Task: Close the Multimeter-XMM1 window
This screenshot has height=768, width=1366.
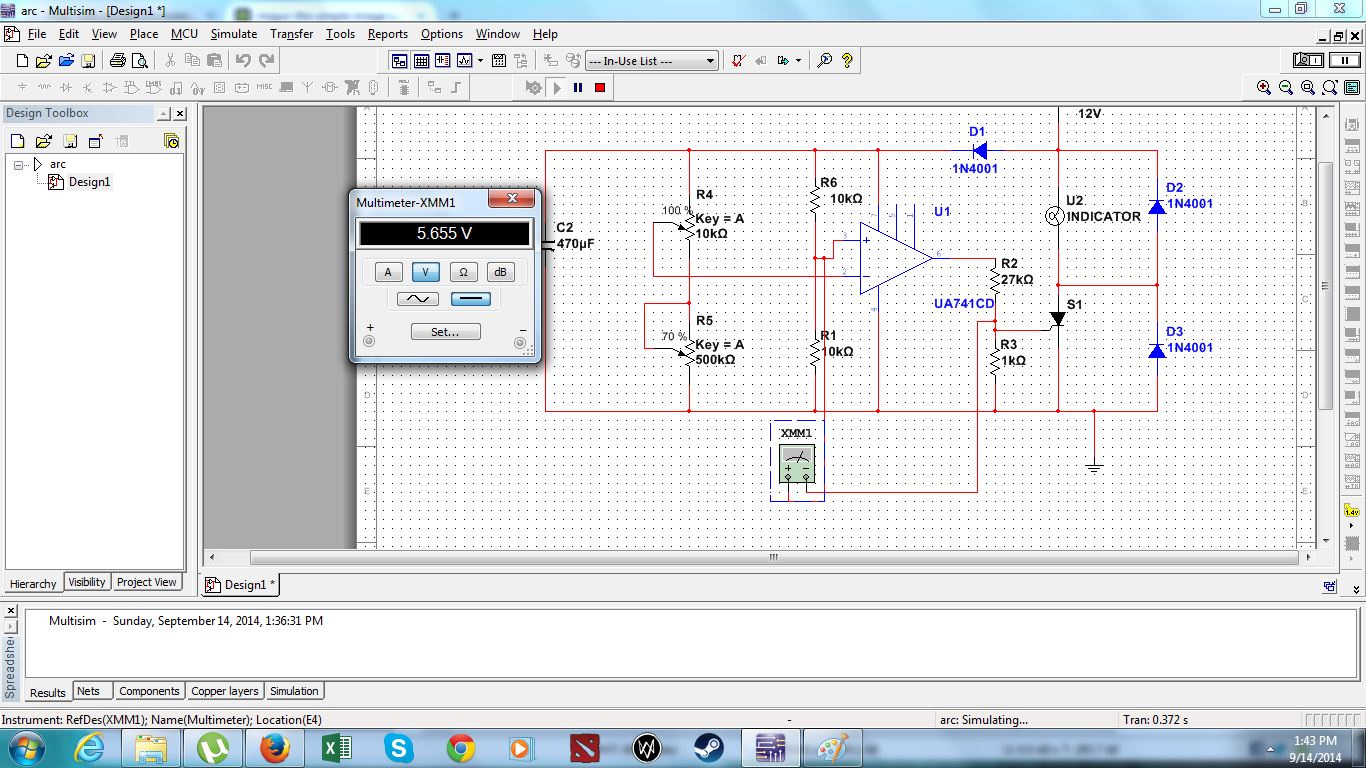Action: [x=513, y=199]
